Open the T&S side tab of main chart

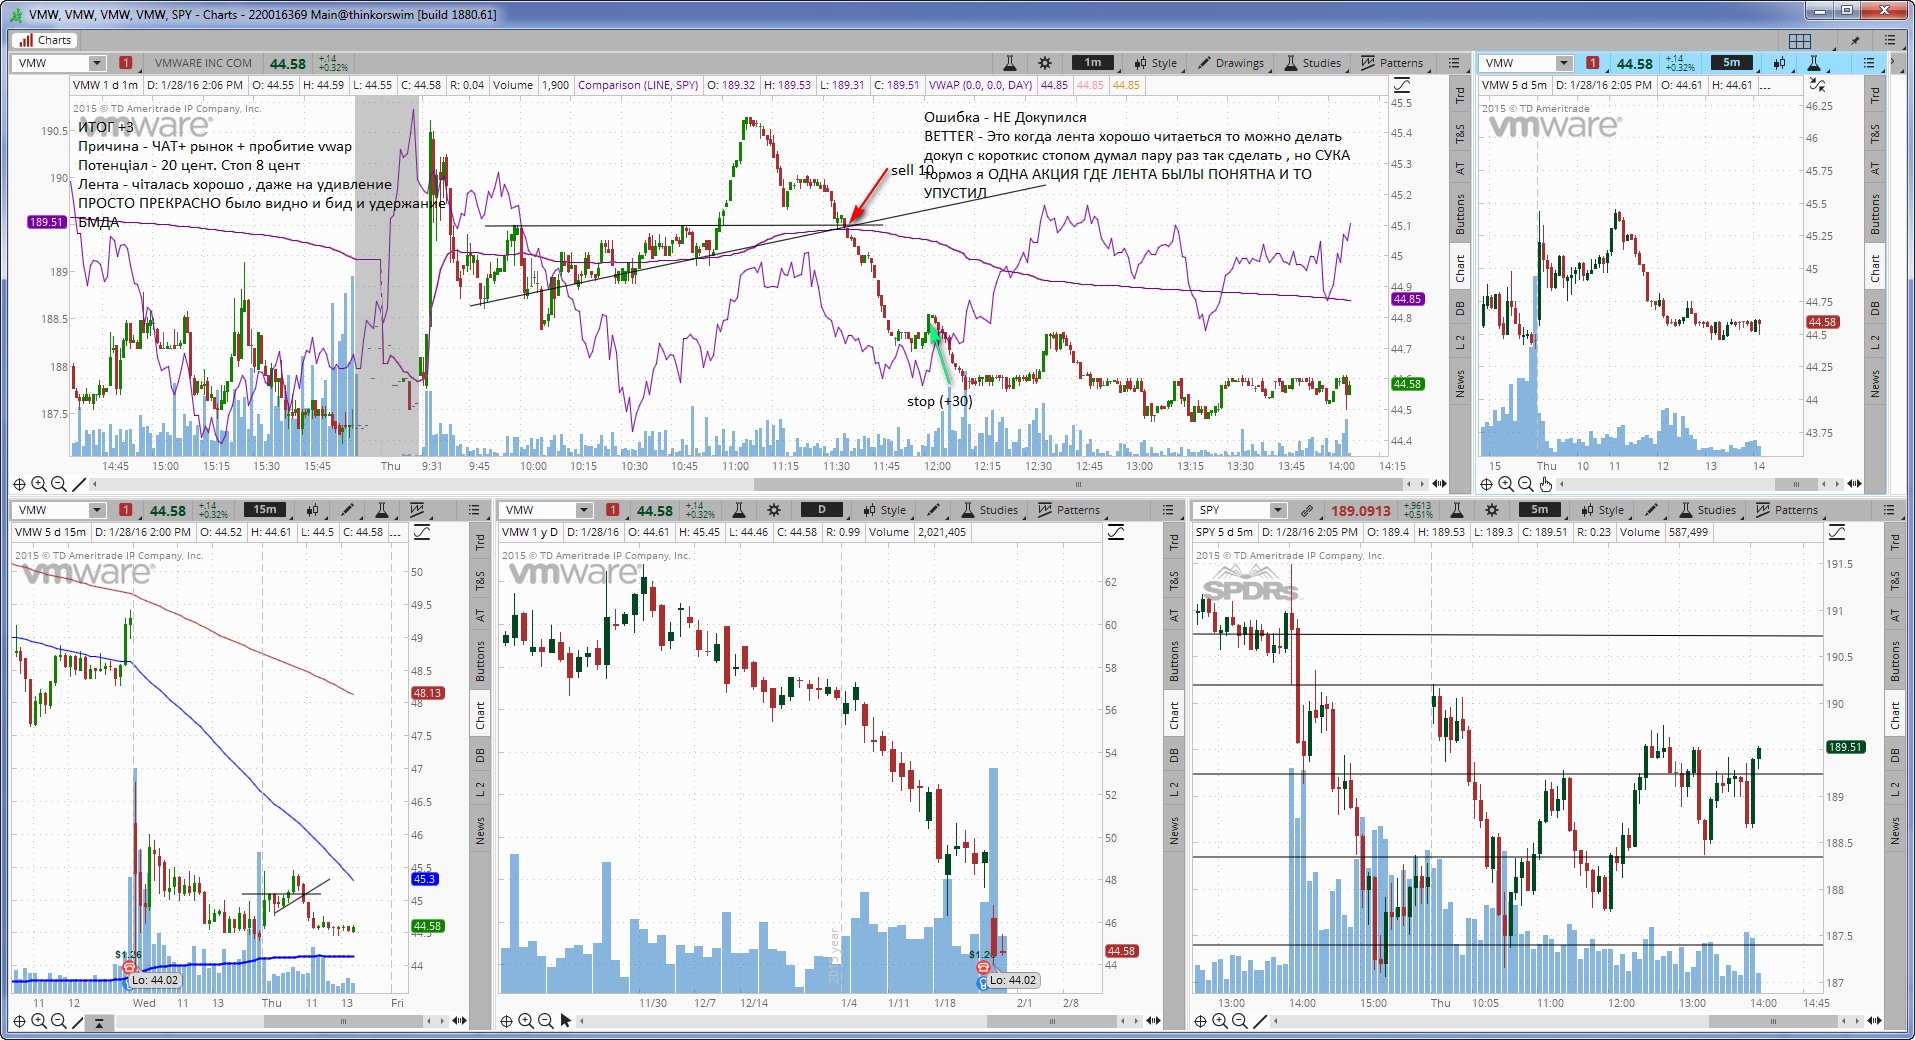coord(1459,132)
